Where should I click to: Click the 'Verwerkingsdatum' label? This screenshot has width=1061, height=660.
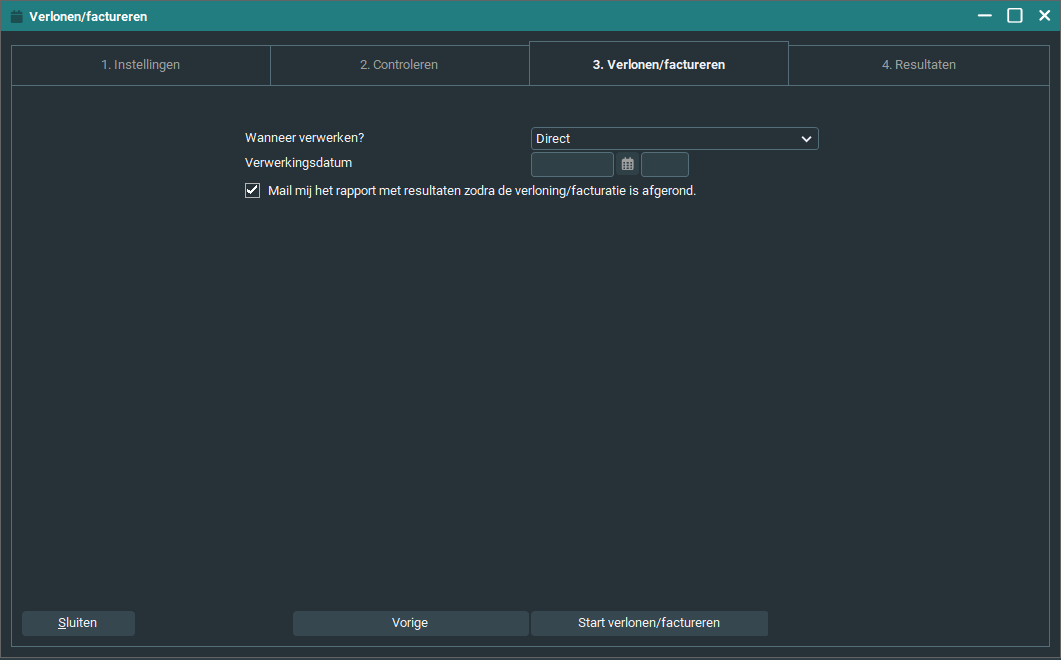pyautogui.click(x=298, y=162)
